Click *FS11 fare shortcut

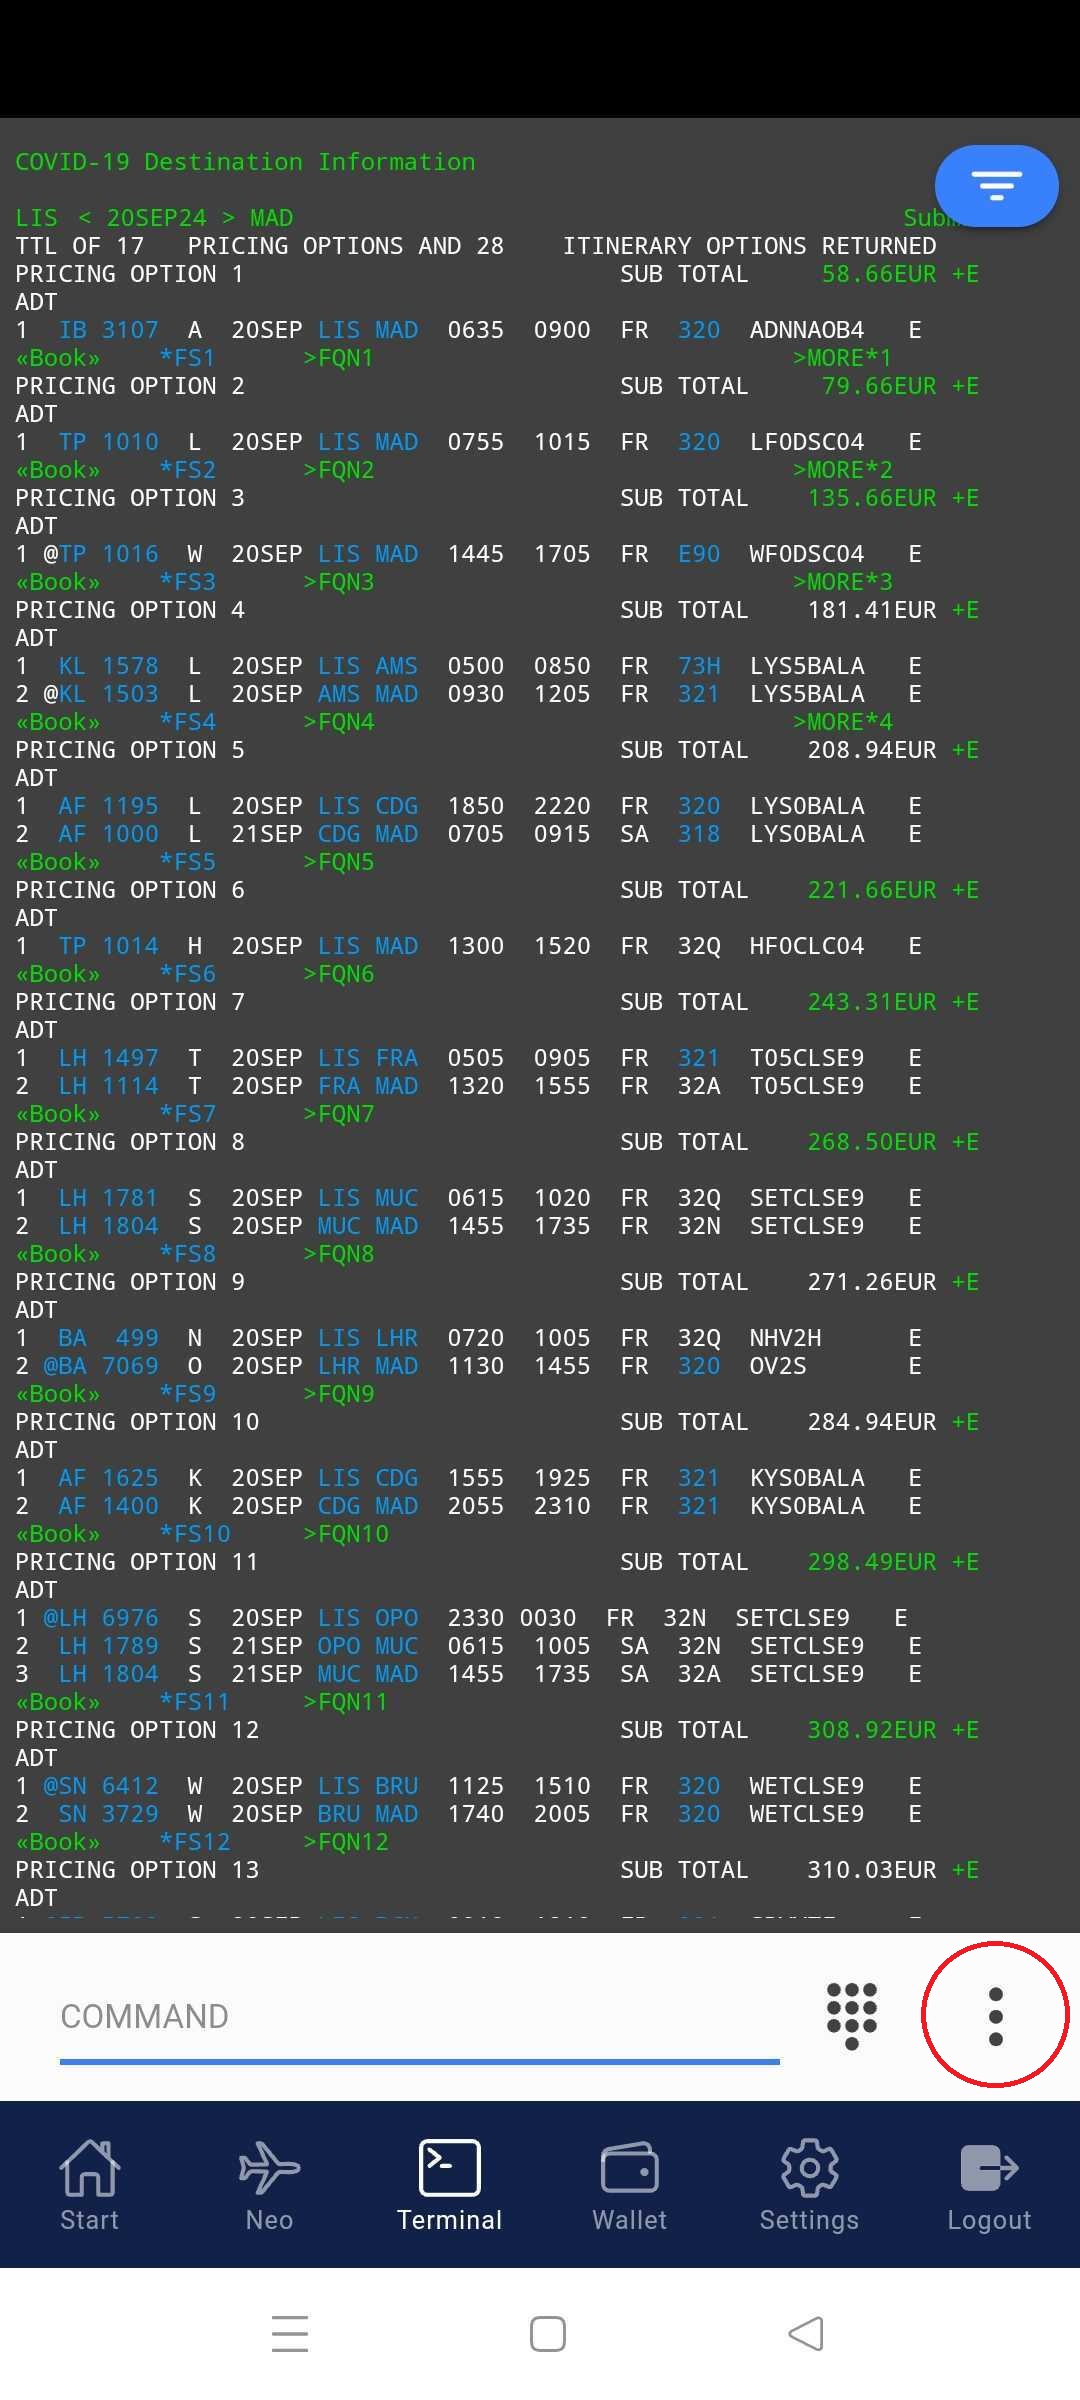coord(194,1702)
